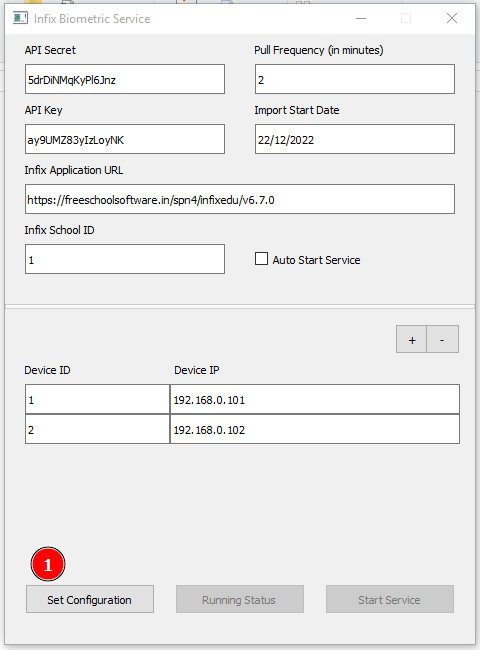Minimize the Infix Biometric Service window
The width and height of the screenshot is (480, 650).
pos(361,18)
